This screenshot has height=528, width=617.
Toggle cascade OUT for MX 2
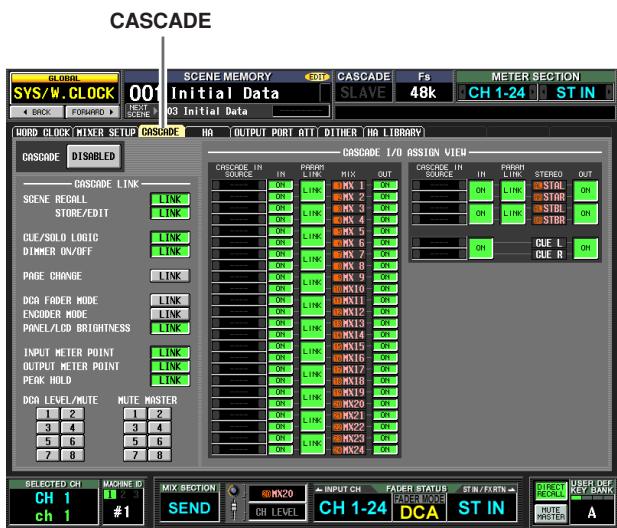coord(385,196)
